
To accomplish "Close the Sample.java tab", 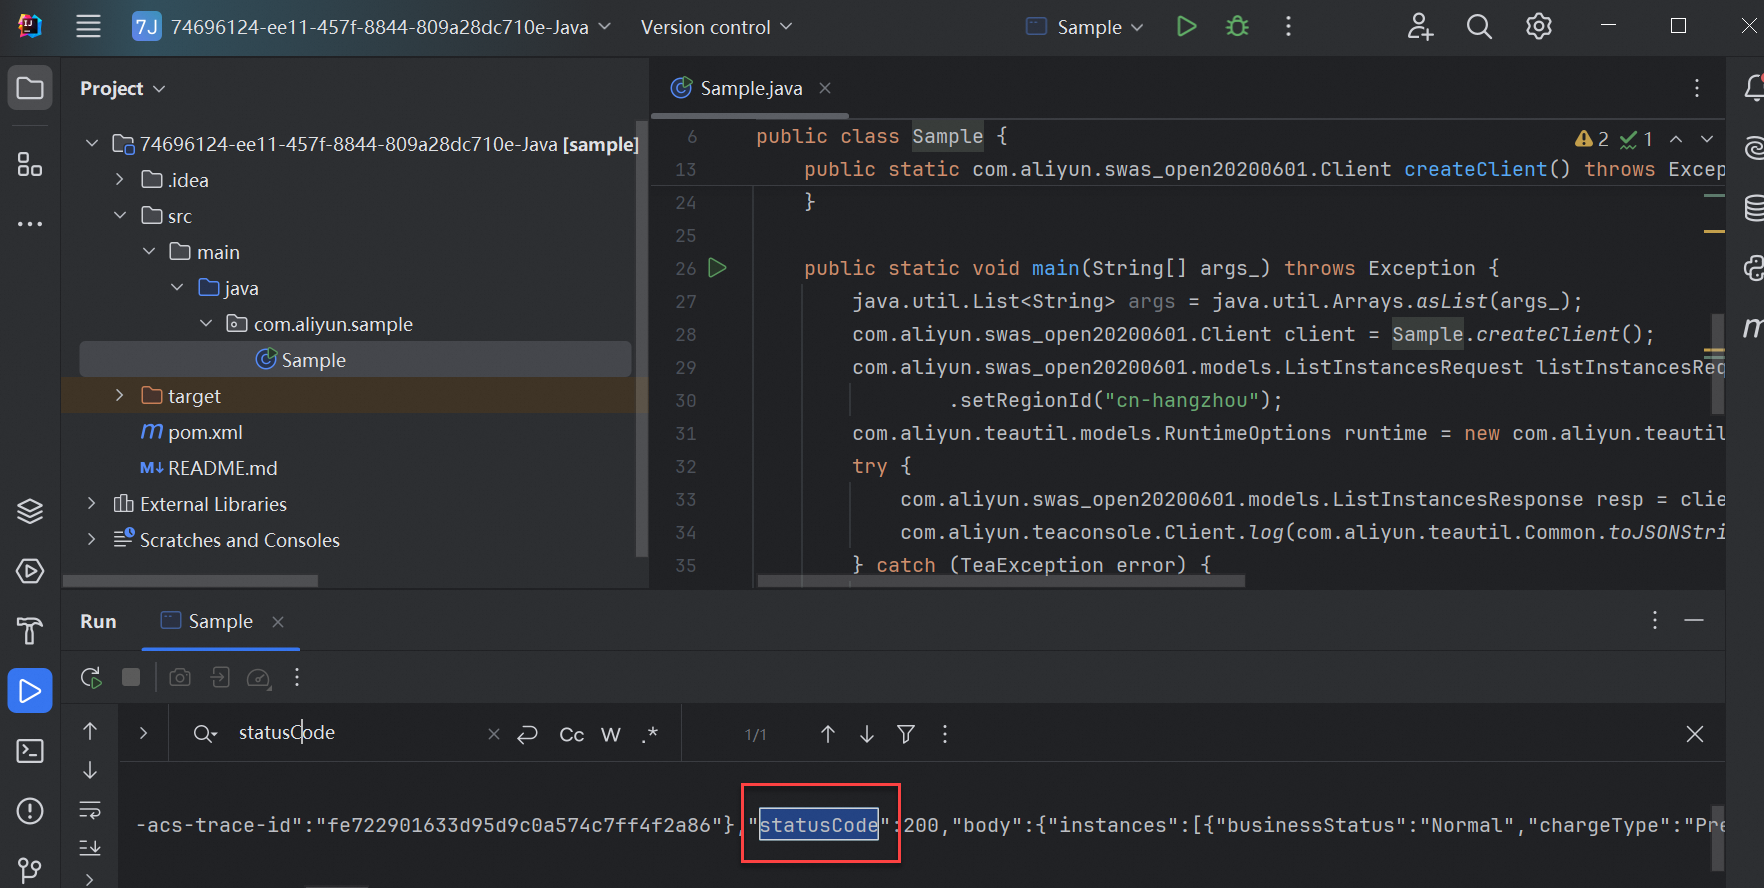I will point(825,88).
